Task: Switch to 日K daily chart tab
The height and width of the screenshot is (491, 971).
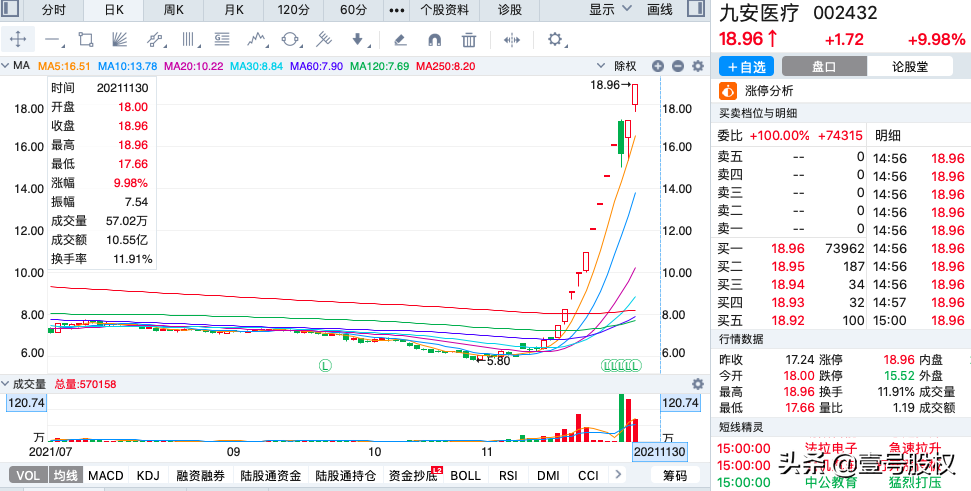Action: point(113,10)
